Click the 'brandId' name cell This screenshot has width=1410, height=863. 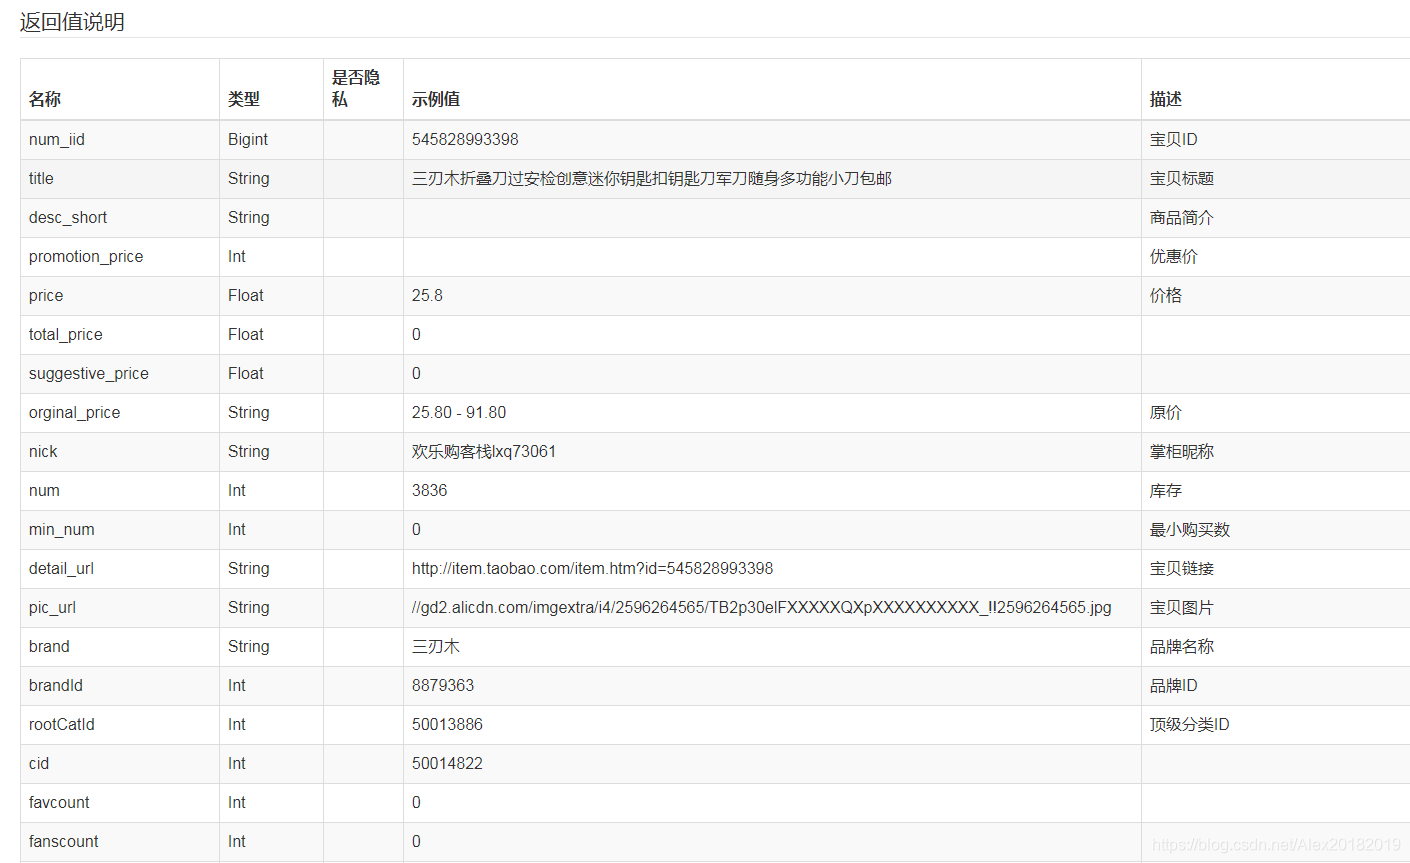pos(56,685)
